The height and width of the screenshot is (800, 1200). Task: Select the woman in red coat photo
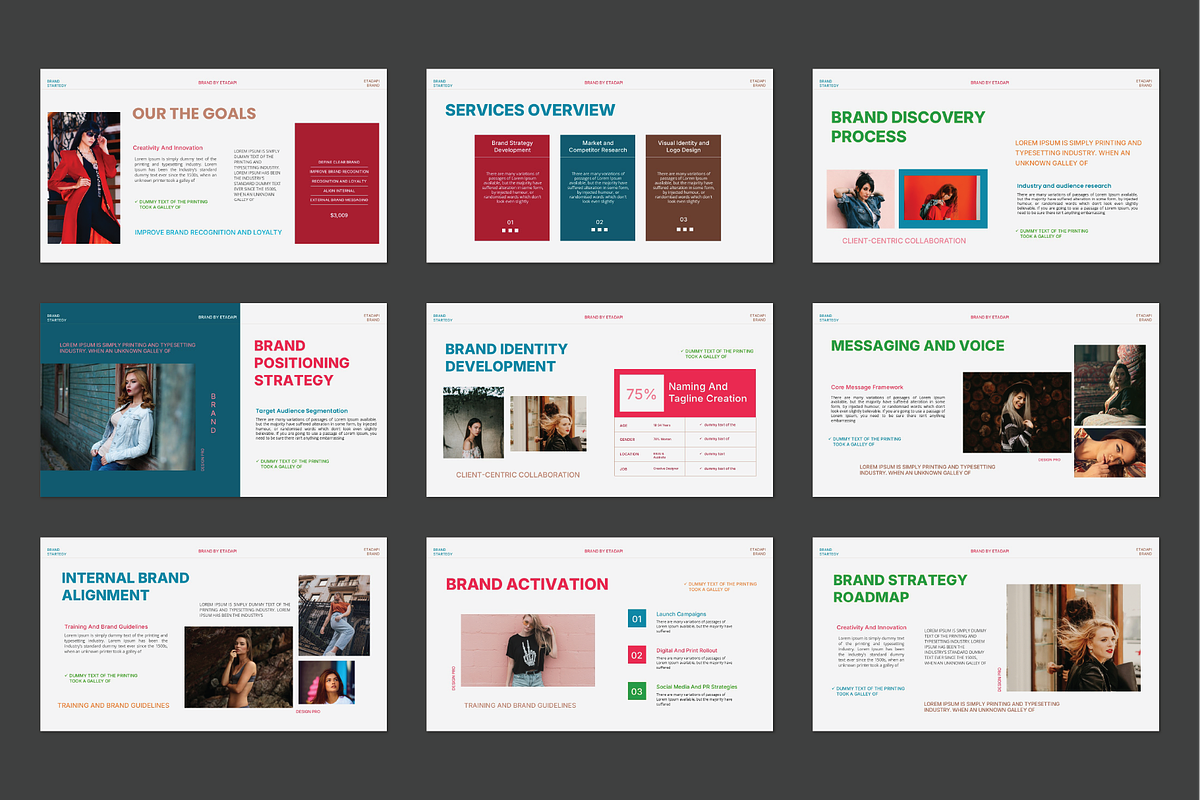84,178
